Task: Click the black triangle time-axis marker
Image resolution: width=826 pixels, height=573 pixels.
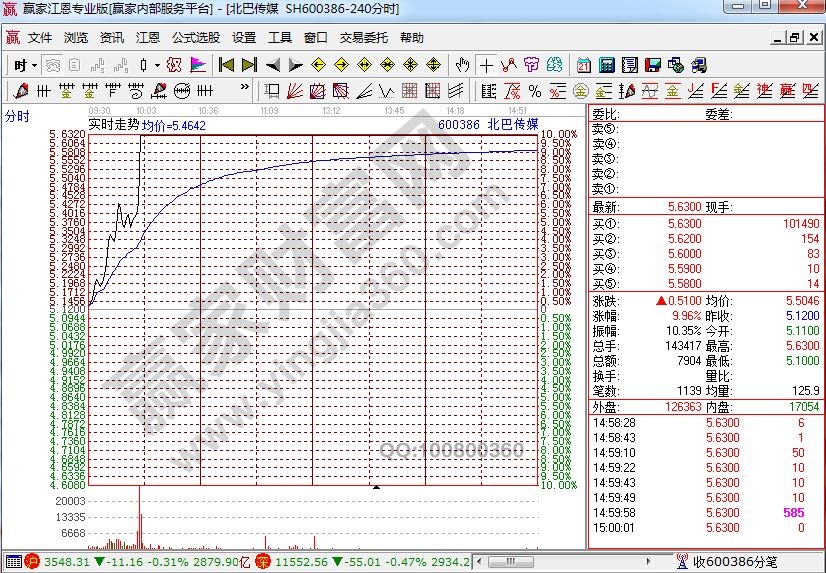Action: click(x=376, y=487)
